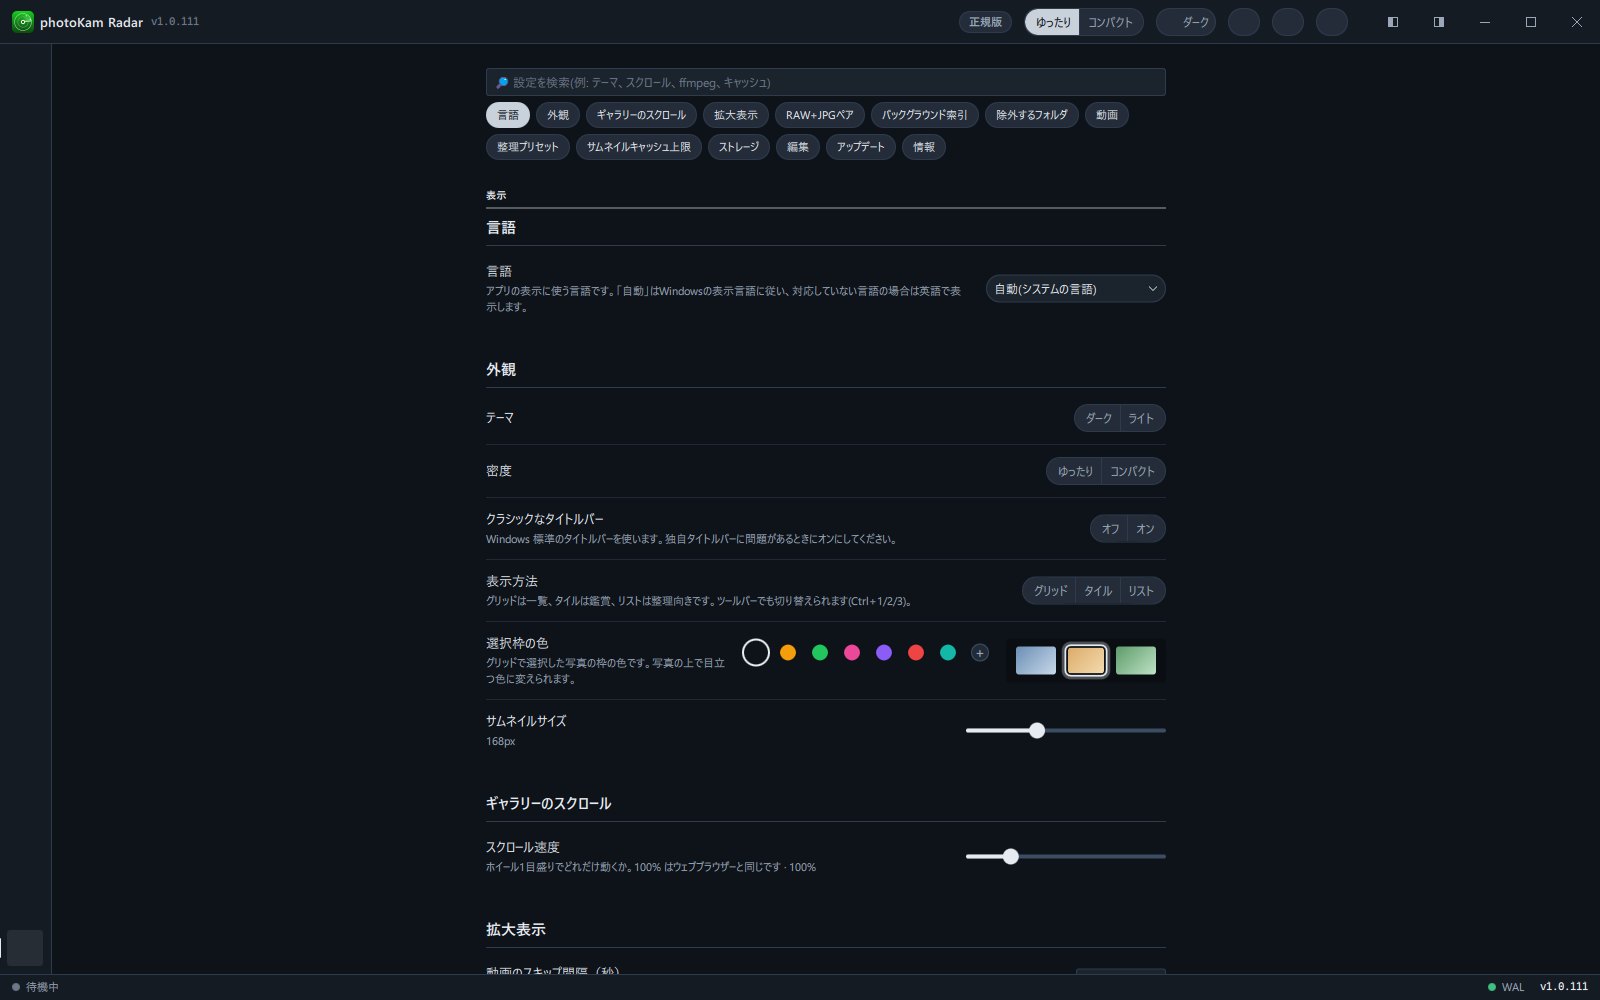Open the ダーク theme selector in title bar
This screenshot has width=1600, height=1000.
coord(1186,22)
